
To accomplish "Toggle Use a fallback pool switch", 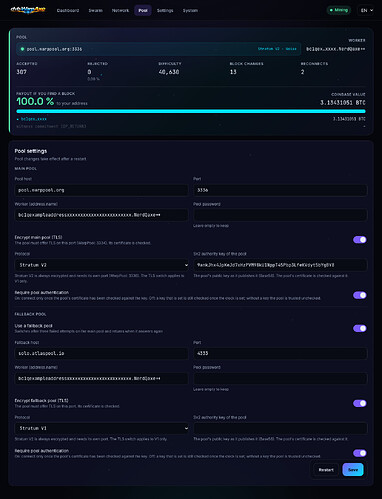I will coord(360,328).
